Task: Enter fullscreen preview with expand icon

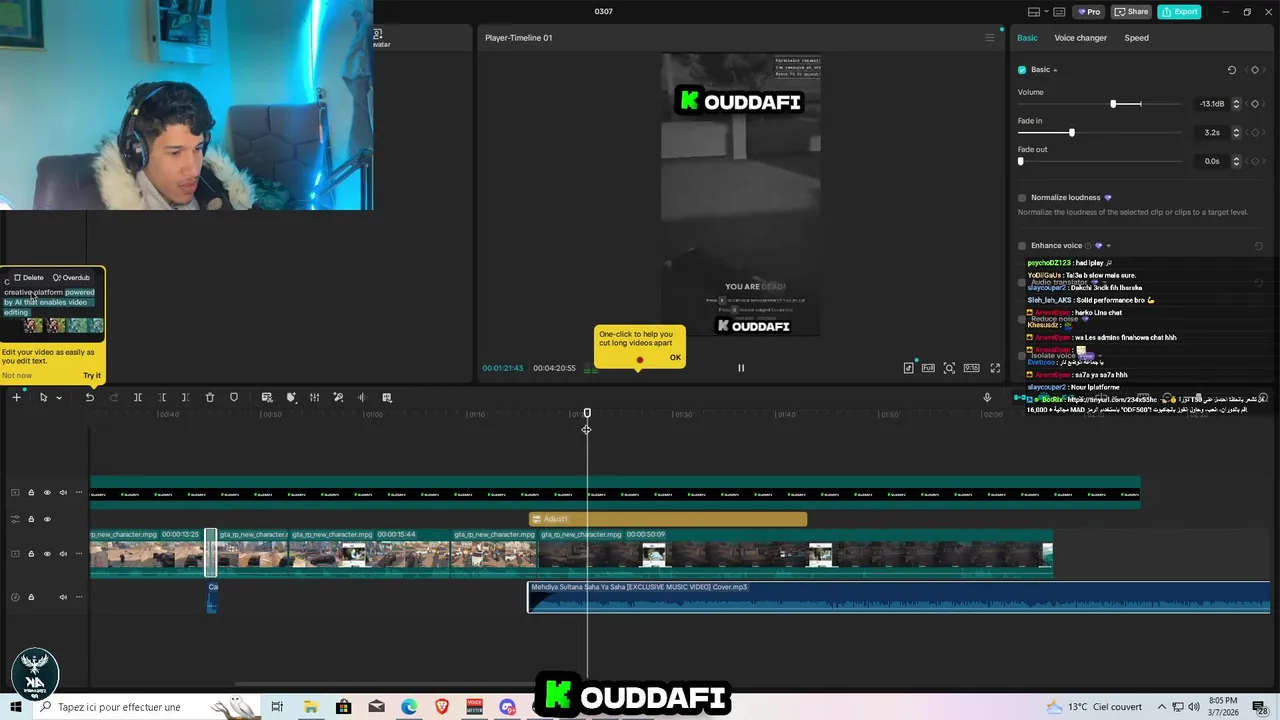Action: [995, 368]
